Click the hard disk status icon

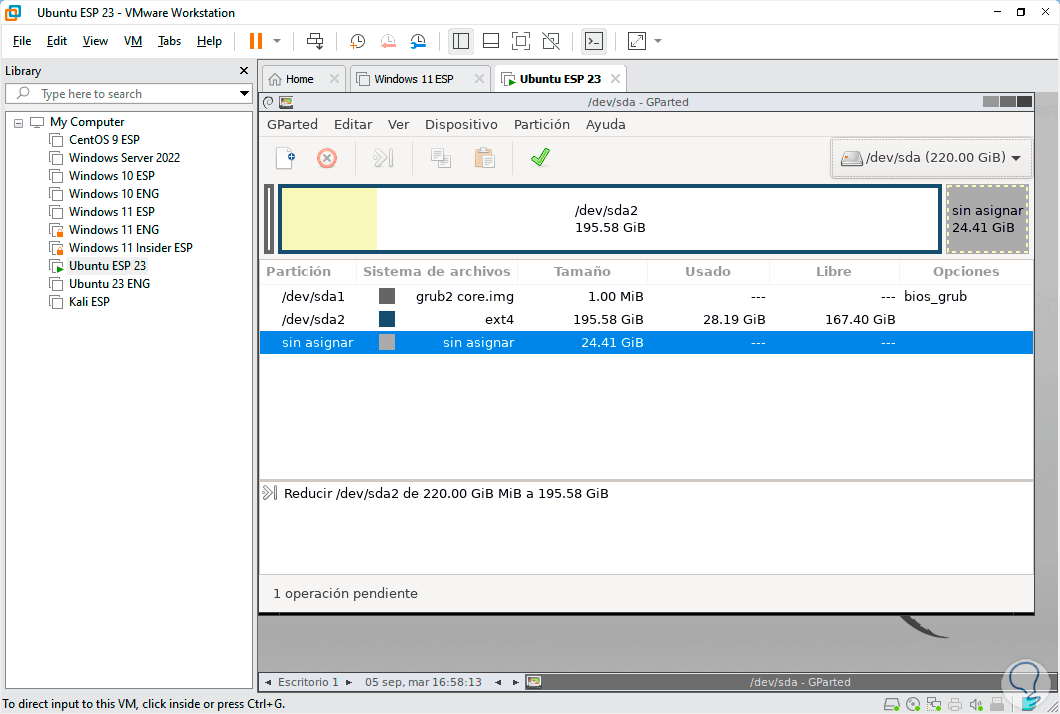[892, 705]
